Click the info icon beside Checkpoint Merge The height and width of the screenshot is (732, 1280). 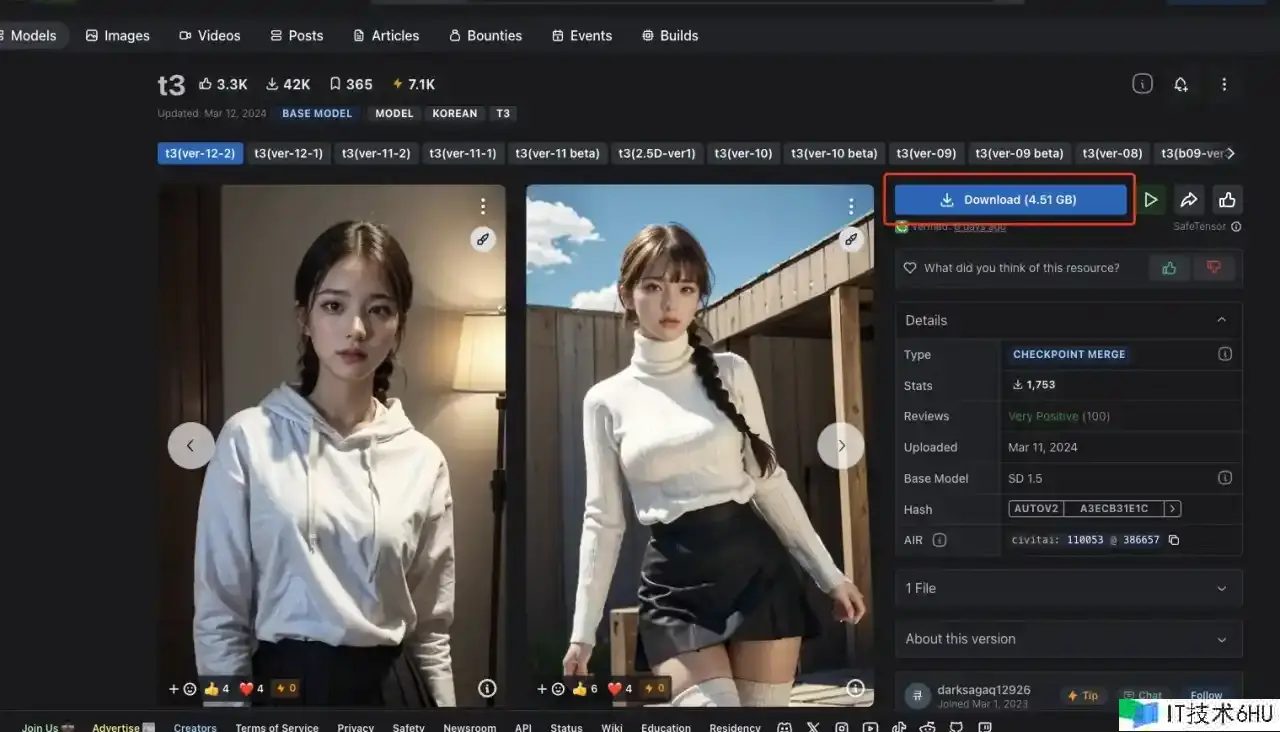pyautogui.click(x=1224, y=354)
